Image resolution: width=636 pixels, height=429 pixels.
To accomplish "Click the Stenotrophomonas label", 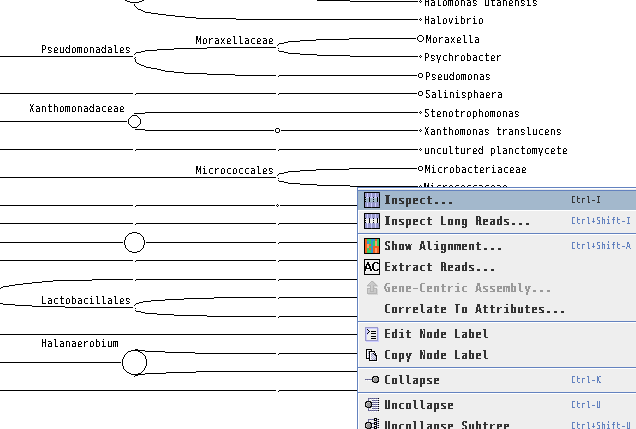I will tap(472, 113).
